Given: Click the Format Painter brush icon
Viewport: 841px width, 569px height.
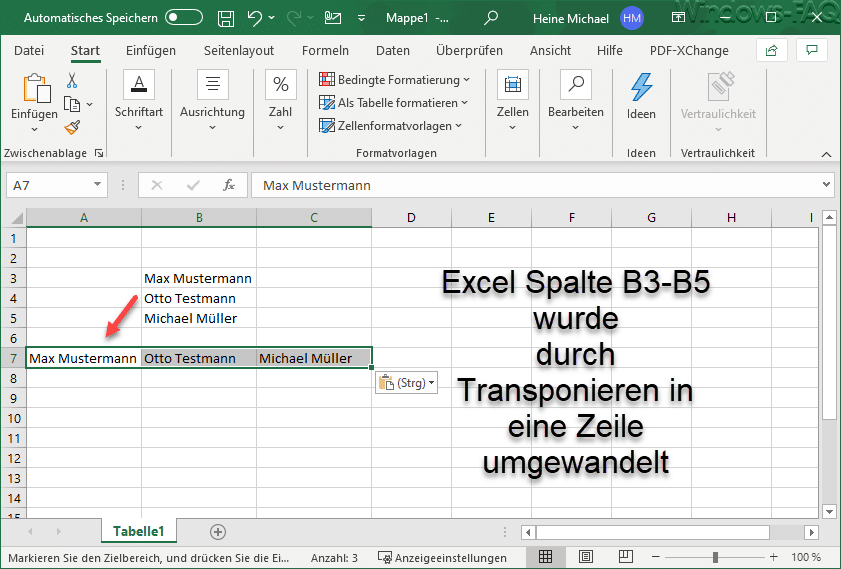Looking at the screenshot, I should (x=72, y=128).
